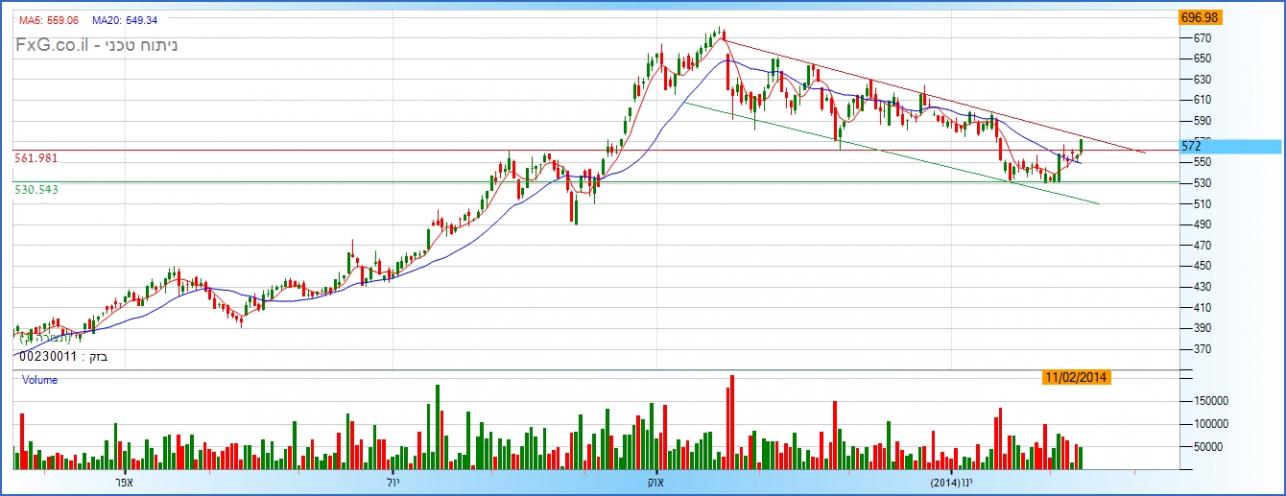1286x496 pixels.
Task: Select the אוק month label on the time axis
Action: tap(657, 481)
